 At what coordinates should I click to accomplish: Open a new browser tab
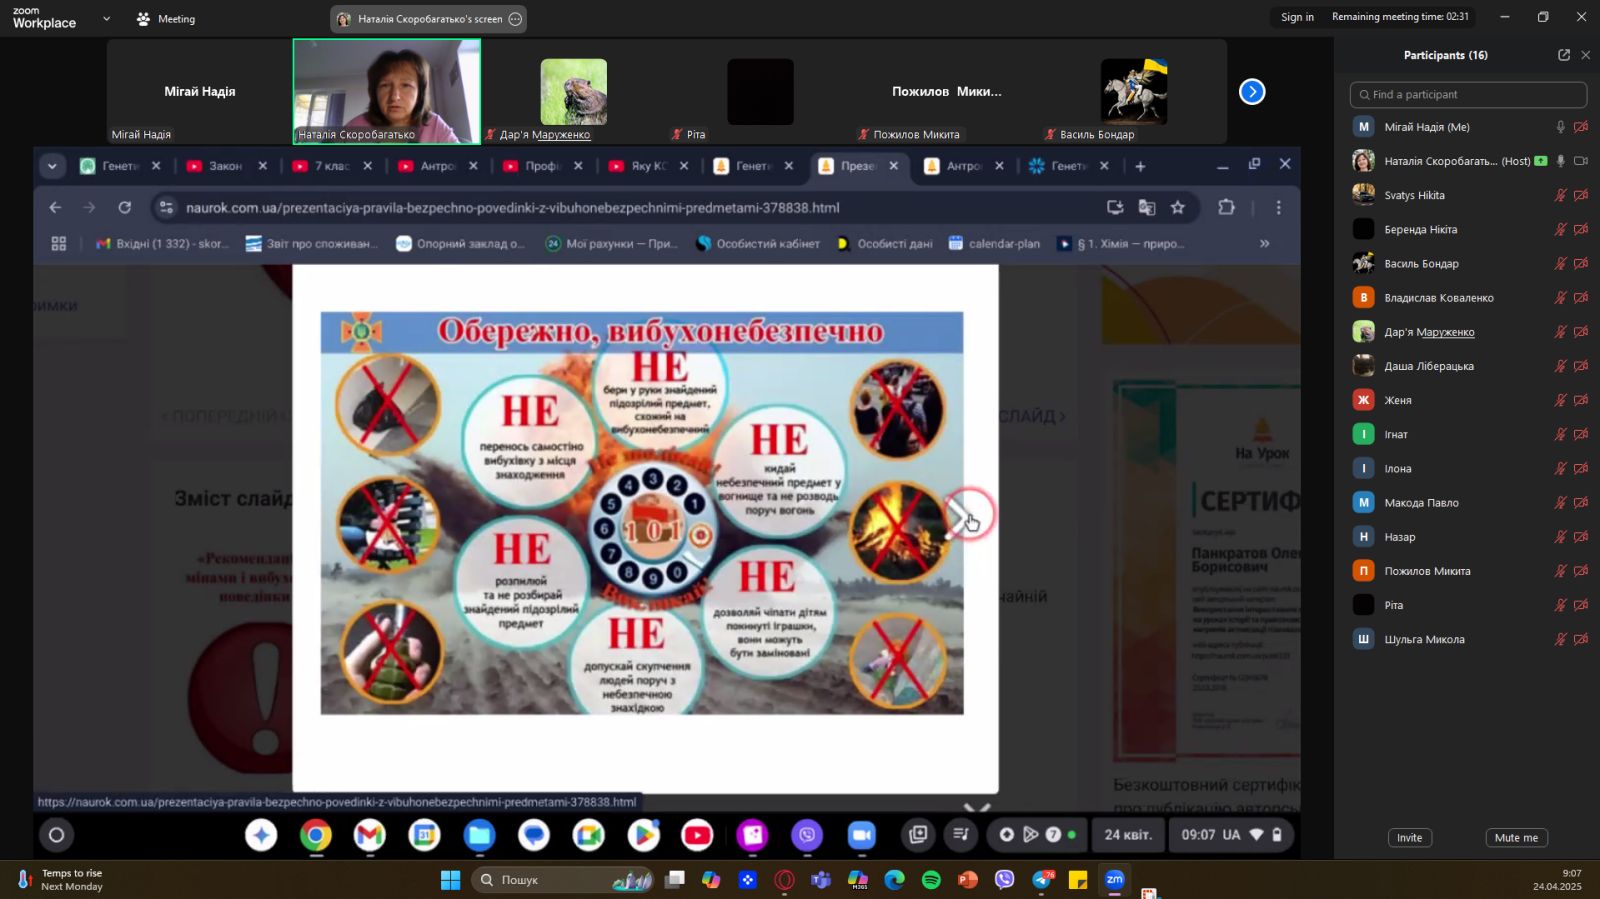[x=1140, y=166]
